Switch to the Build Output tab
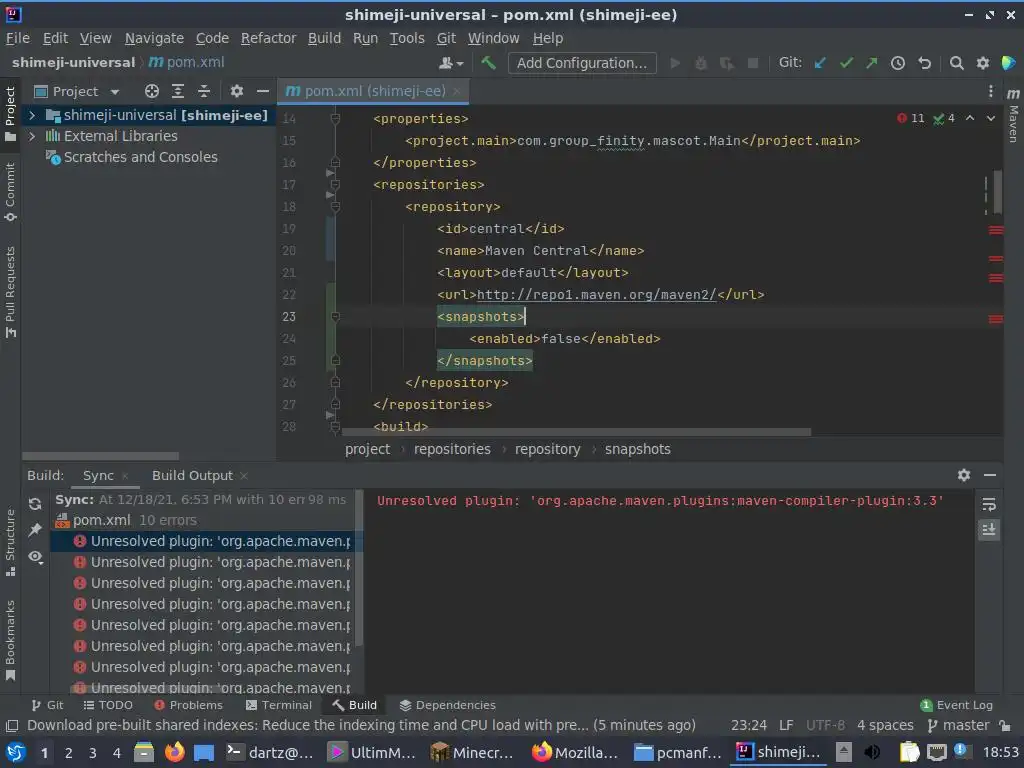The image size is (1024, 768). [192, 475]
